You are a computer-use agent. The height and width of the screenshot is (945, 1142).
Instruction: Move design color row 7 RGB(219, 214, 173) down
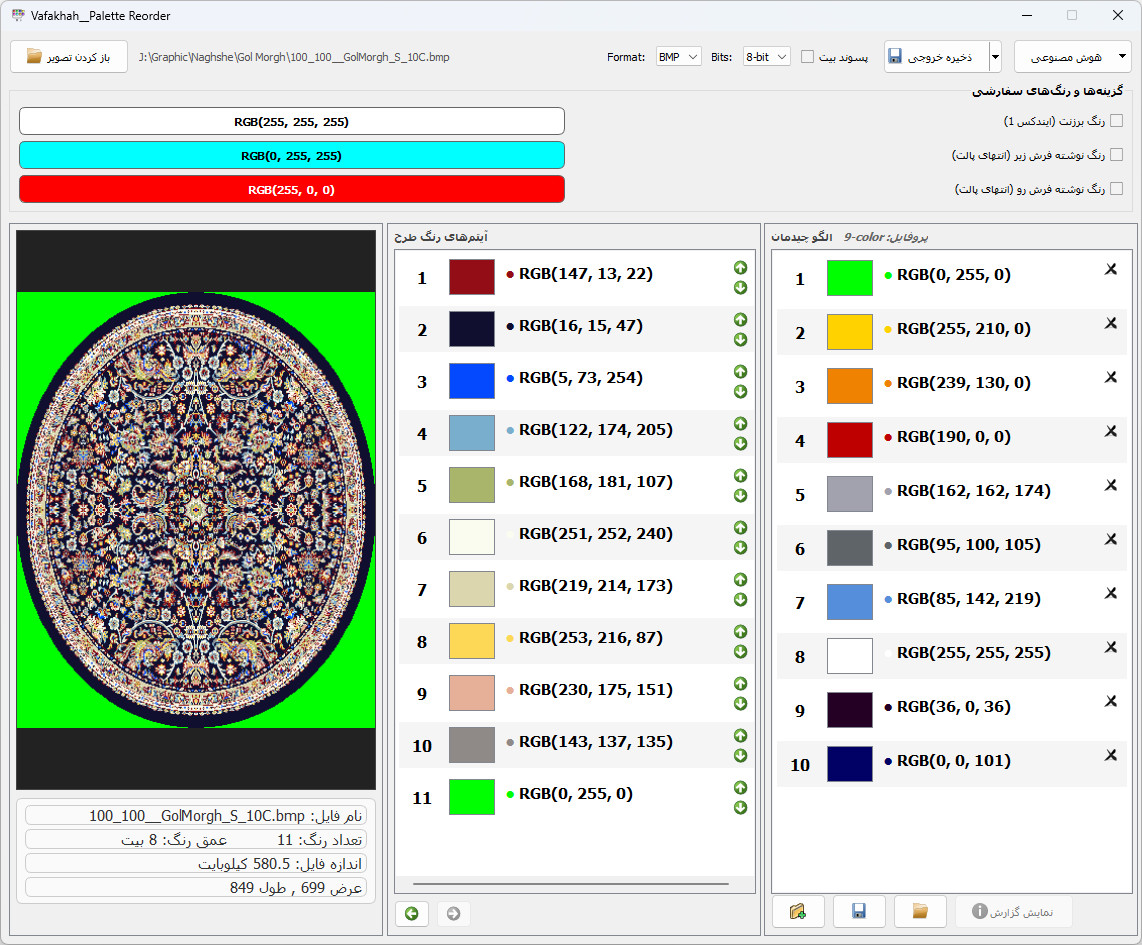pos(740,600)
